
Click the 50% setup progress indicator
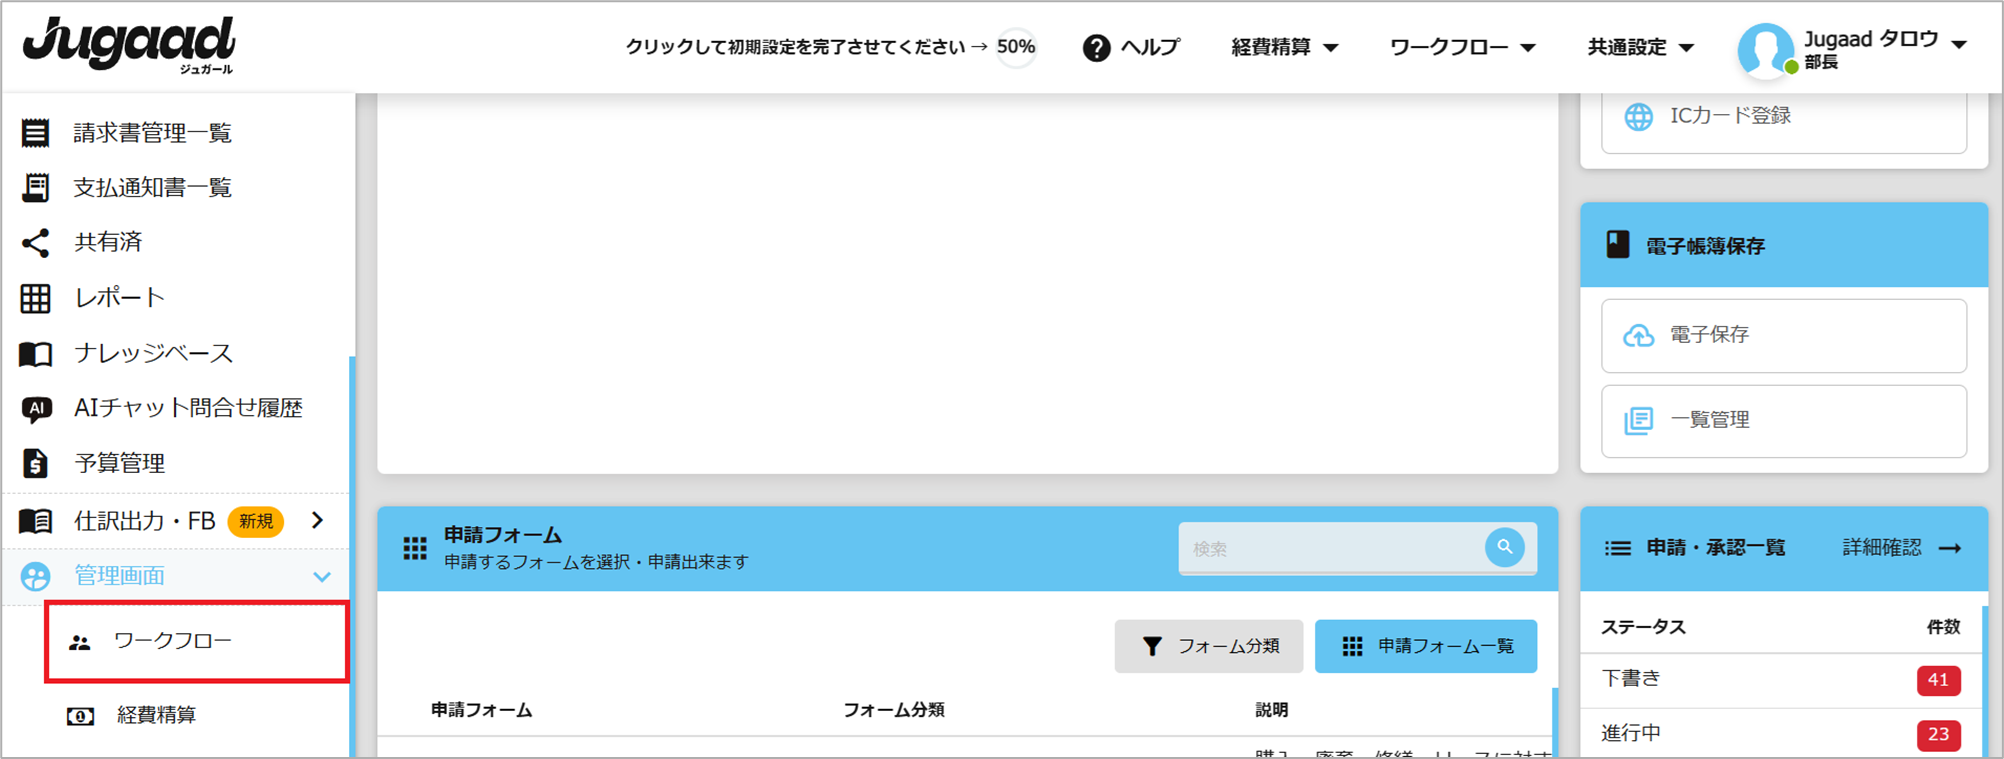(1016, 47)
